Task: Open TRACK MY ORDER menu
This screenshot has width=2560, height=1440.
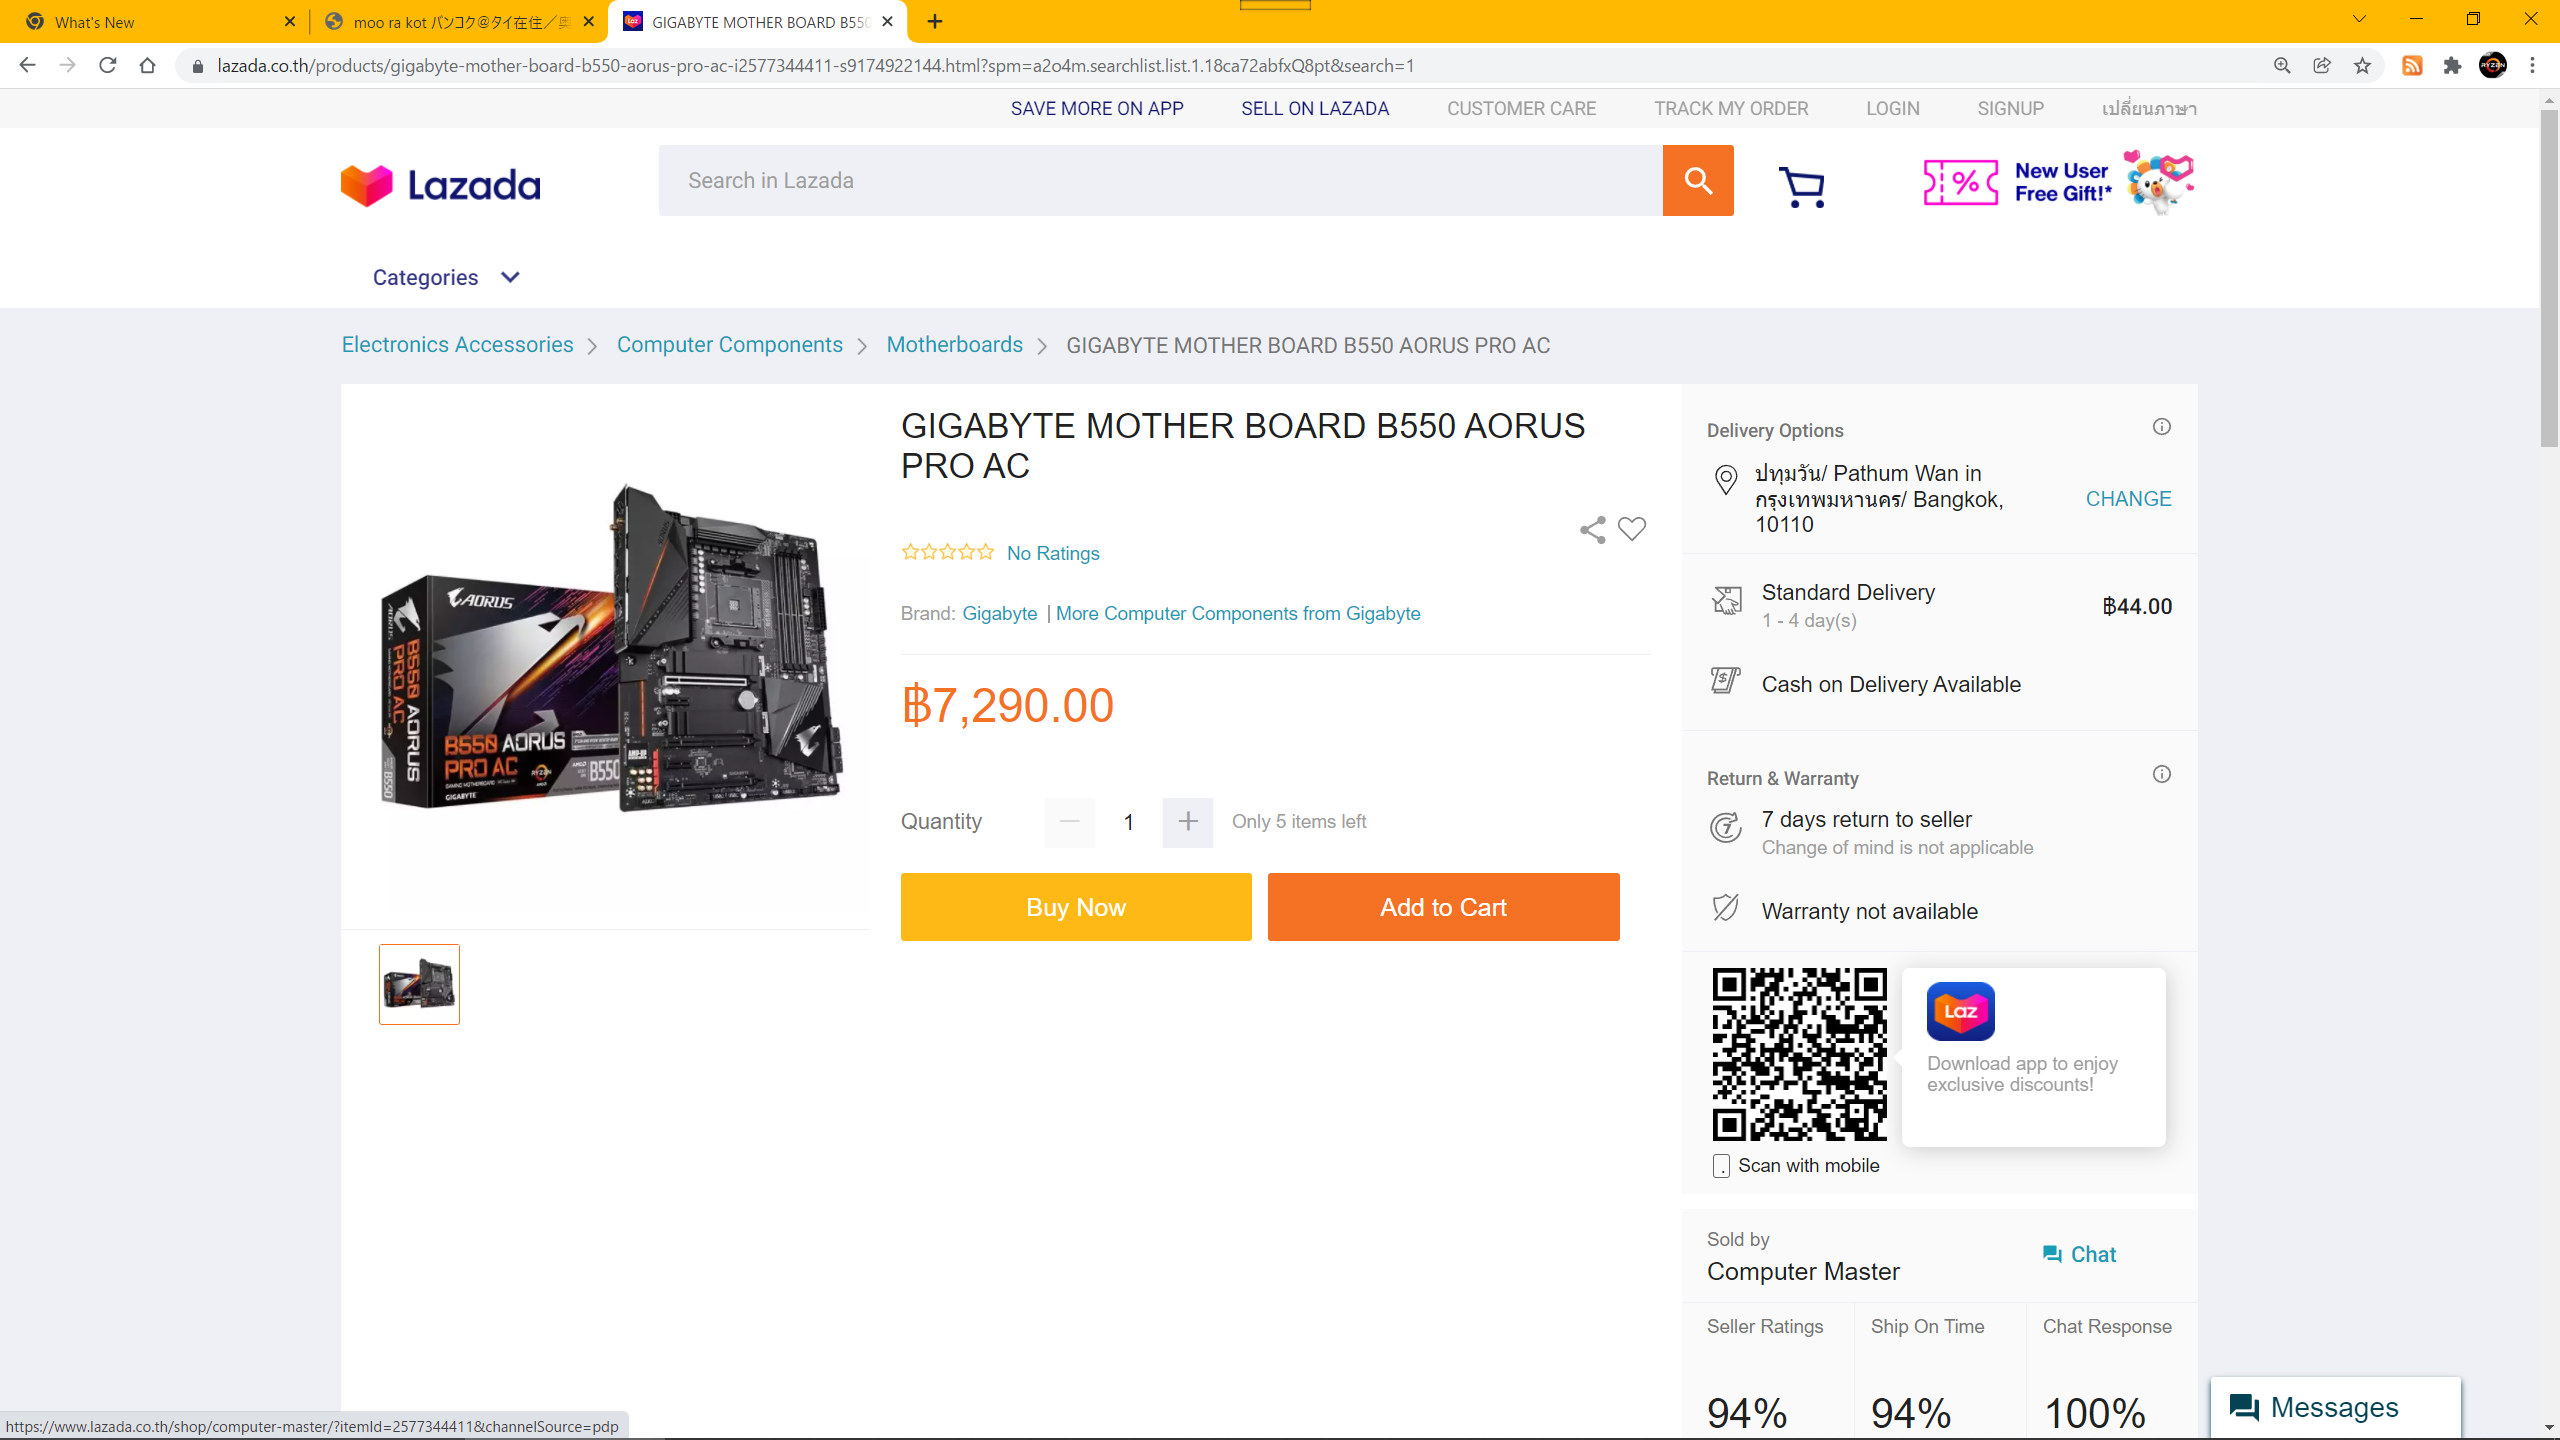Action: click(x=1731, y=109)
